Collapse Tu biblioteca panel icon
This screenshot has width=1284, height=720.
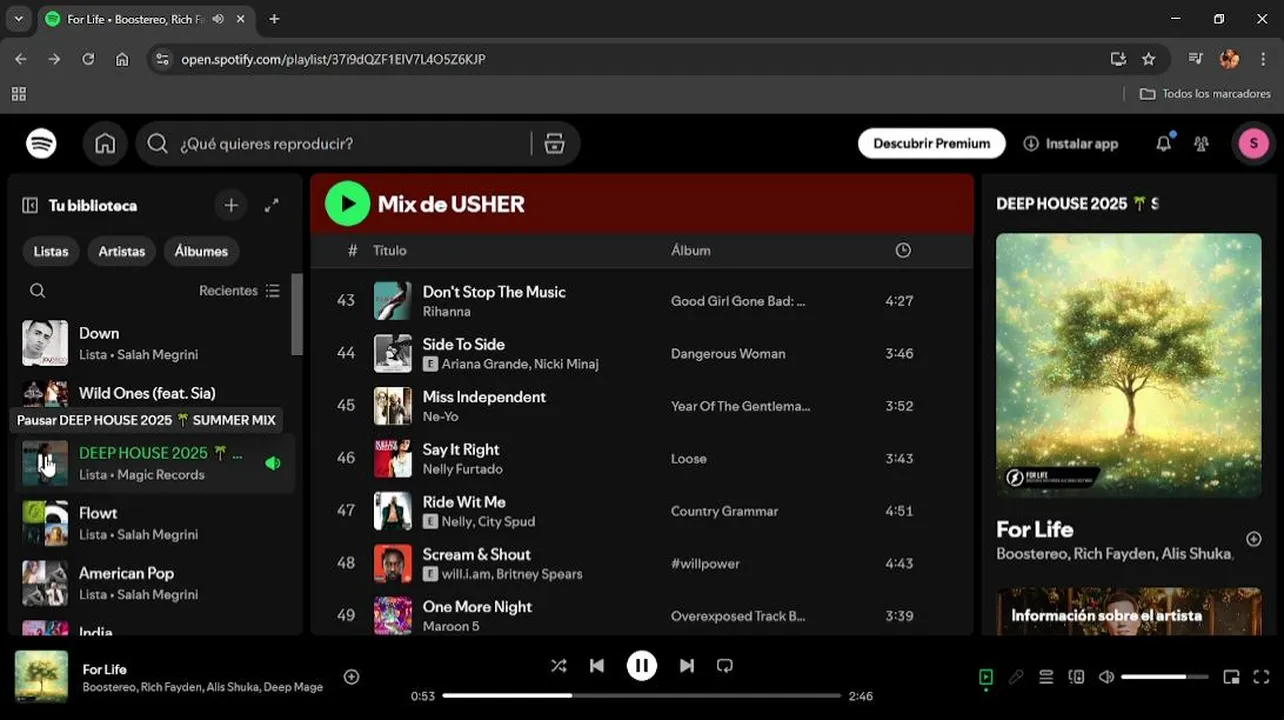[30, 205]
